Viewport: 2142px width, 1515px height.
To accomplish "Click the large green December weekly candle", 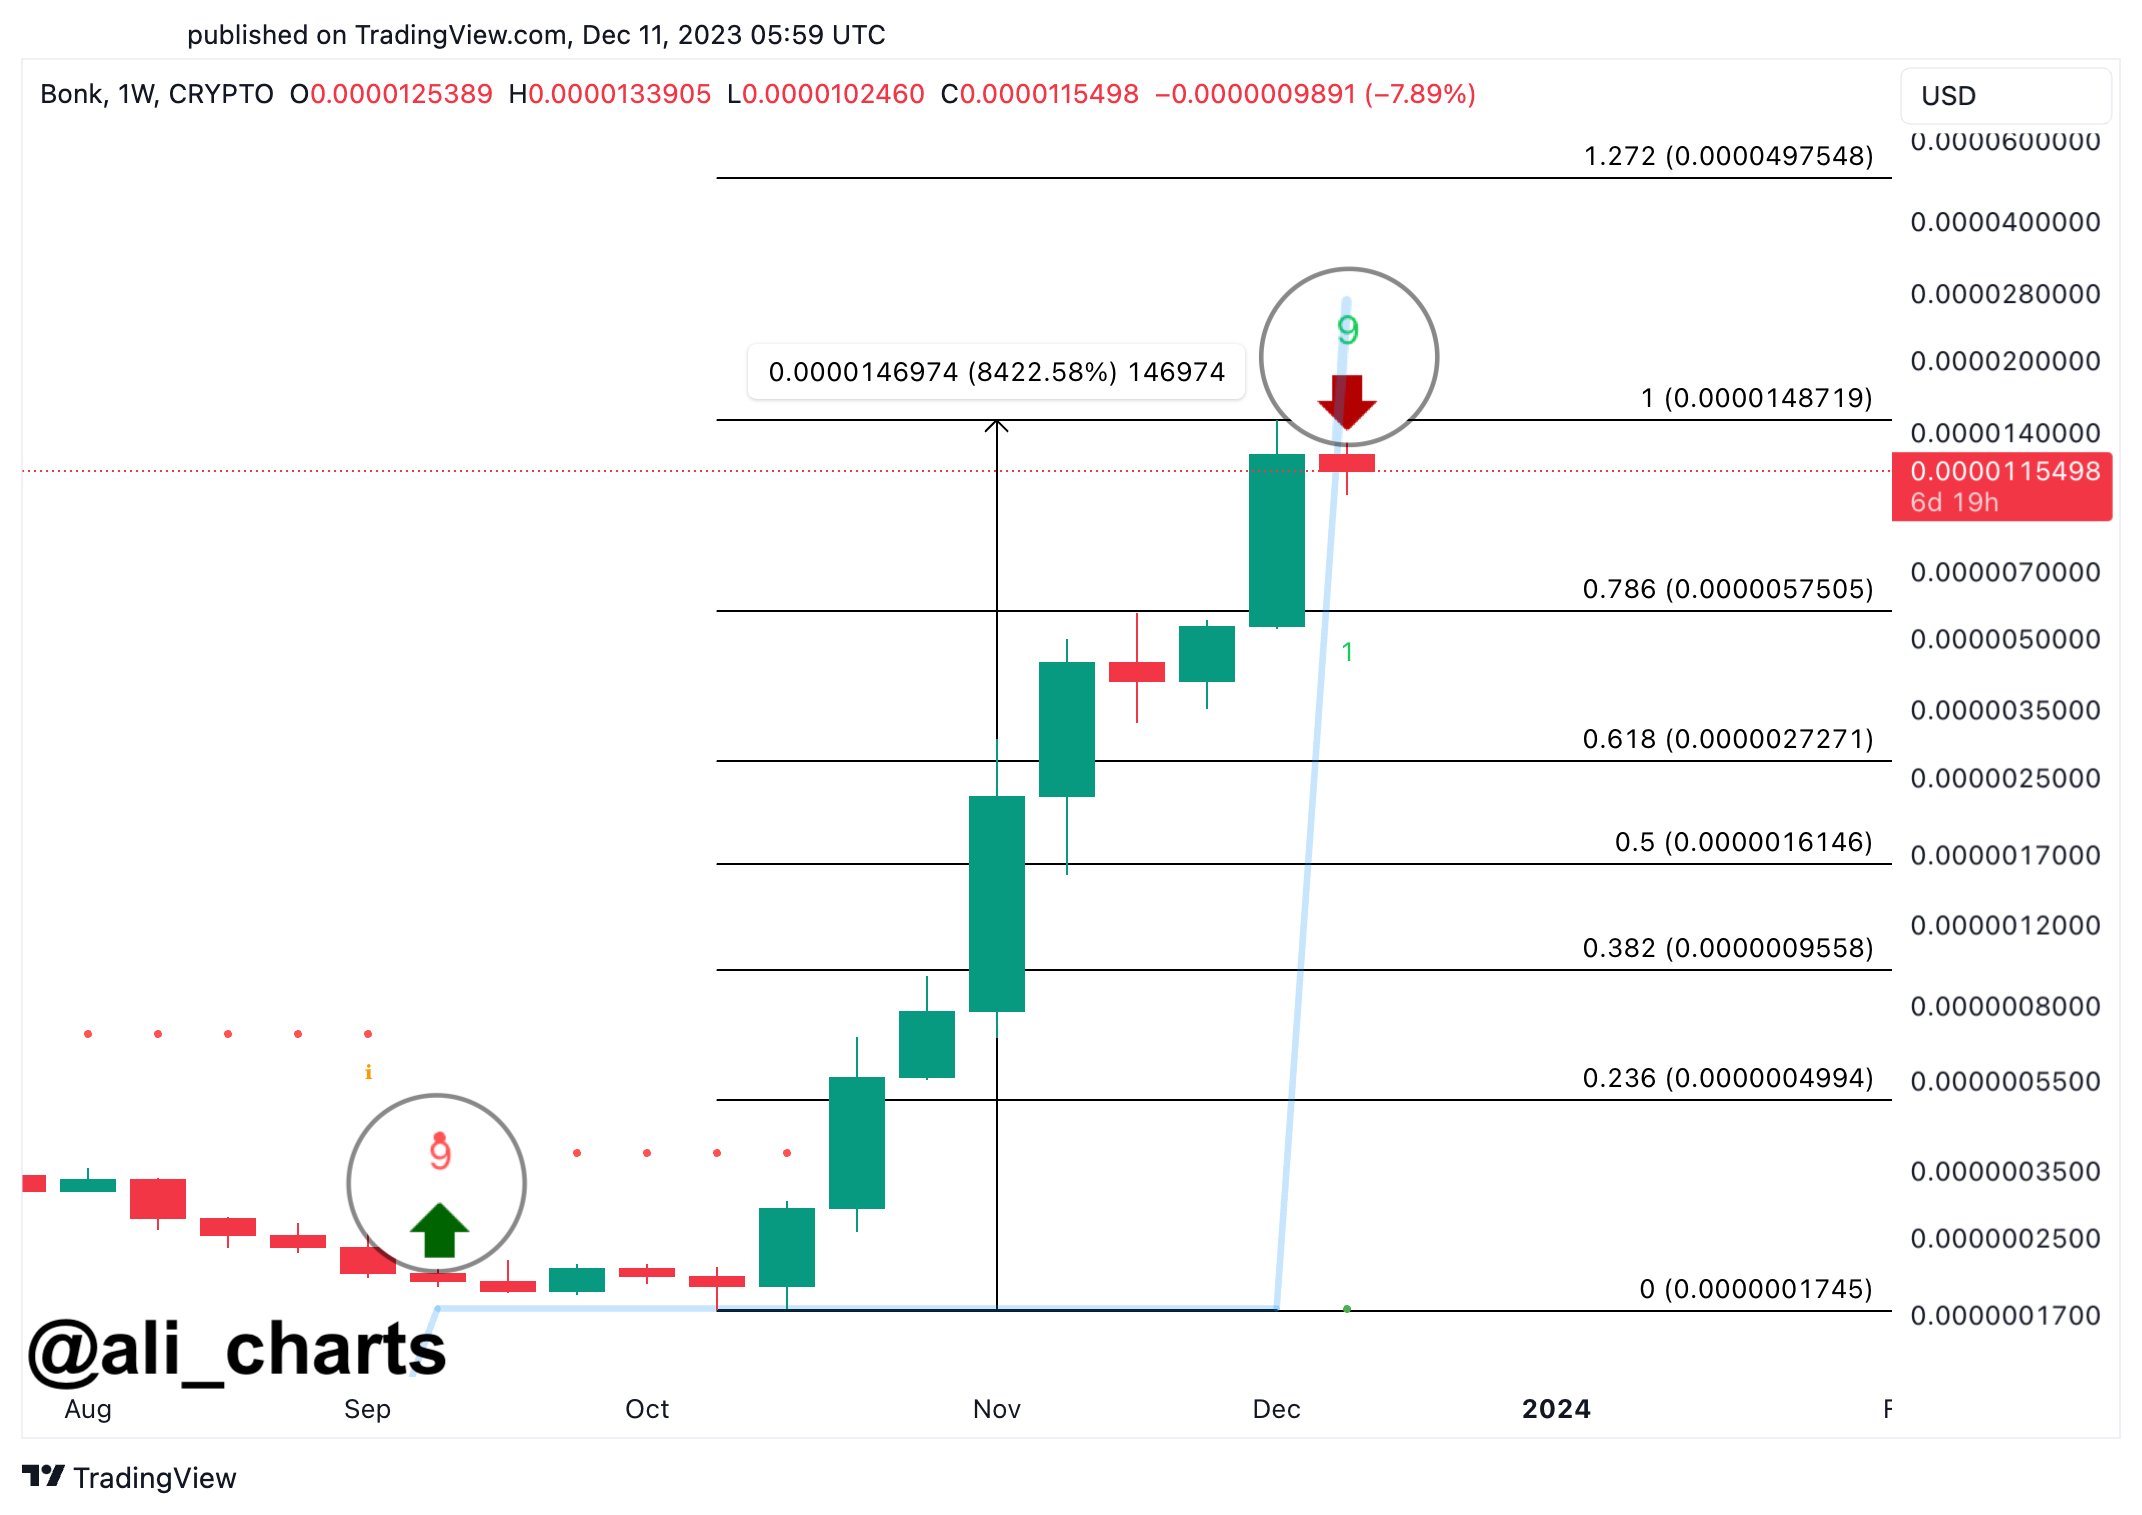I will [1276, 540].
